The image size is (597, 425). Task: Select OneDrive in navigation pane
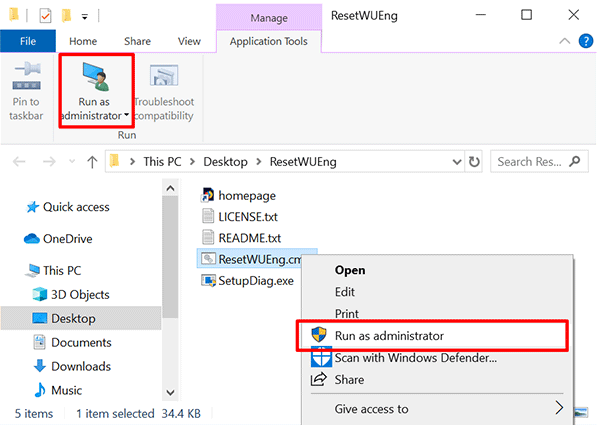point(58,239)
